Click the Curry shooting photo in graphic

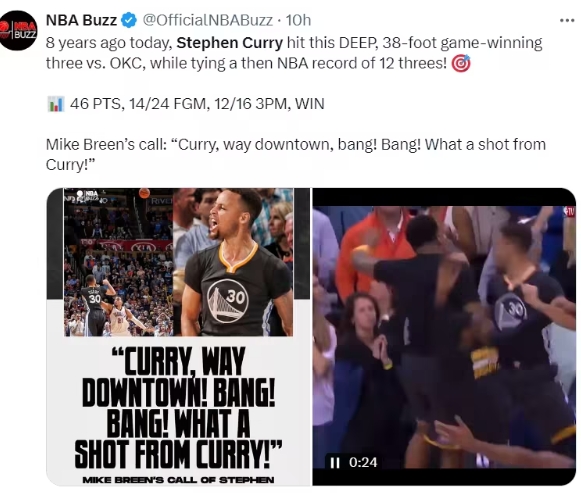point(119,262)
